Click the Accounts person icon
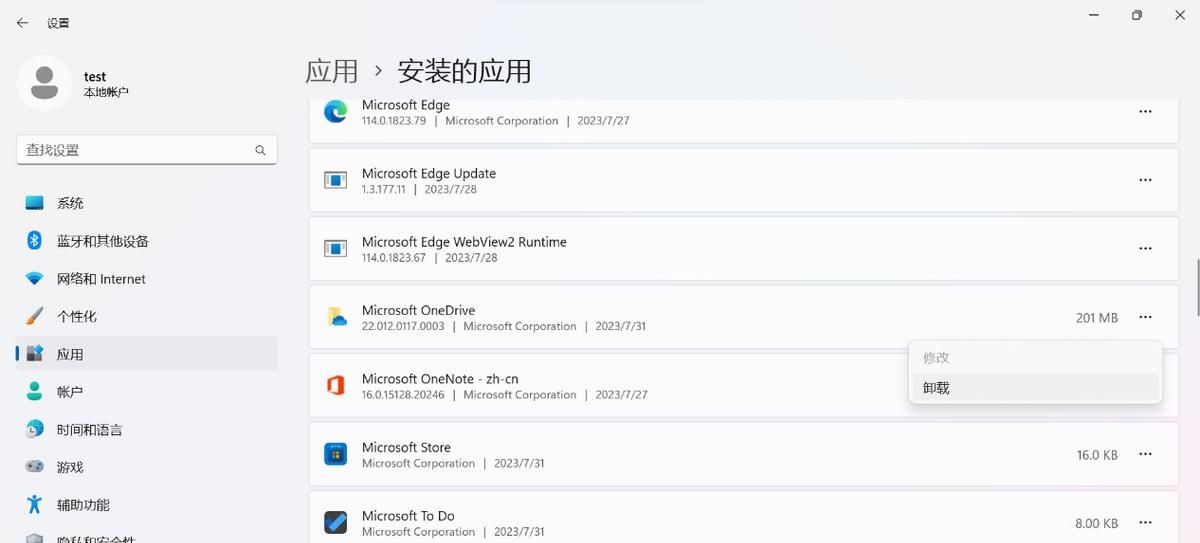This screenshot has width=1200, height=543. [35, 392]
